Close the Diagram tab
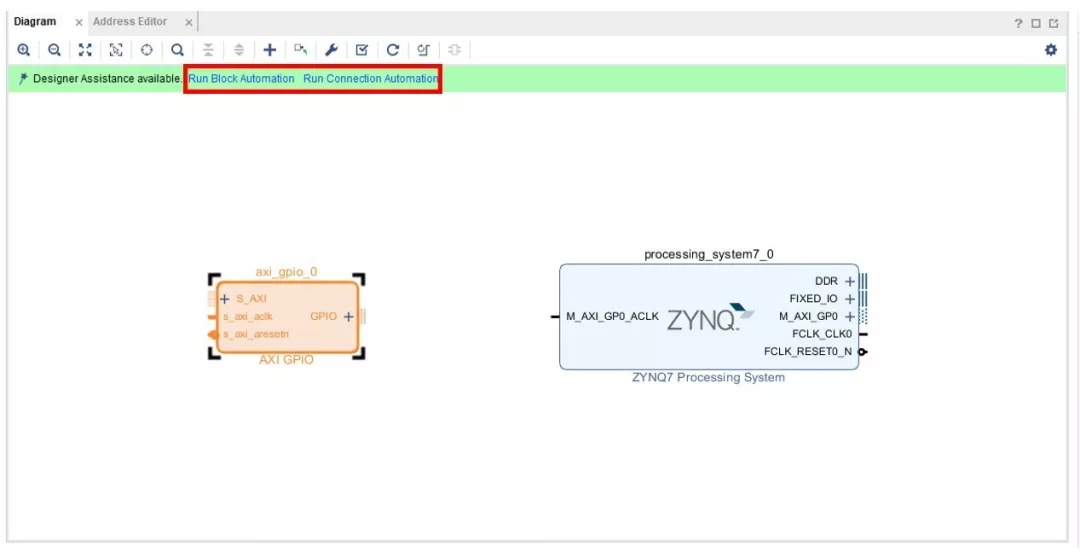The image size is (1080, 552). coord(79,23)
